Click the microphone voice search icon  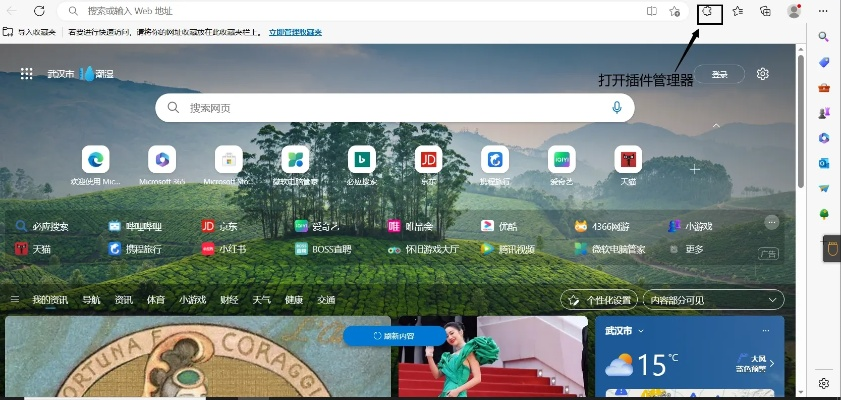pyautogui.click(x=617, y=108)
